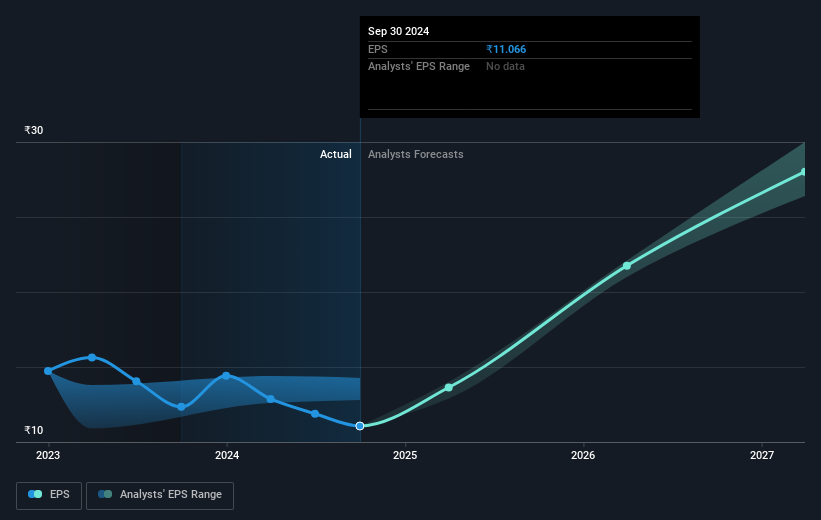Click the 'Analysts' EPS Range' tooltip row label
Image resolution: width=821 pixels, height=520 pixels.
tap(419, 67)
